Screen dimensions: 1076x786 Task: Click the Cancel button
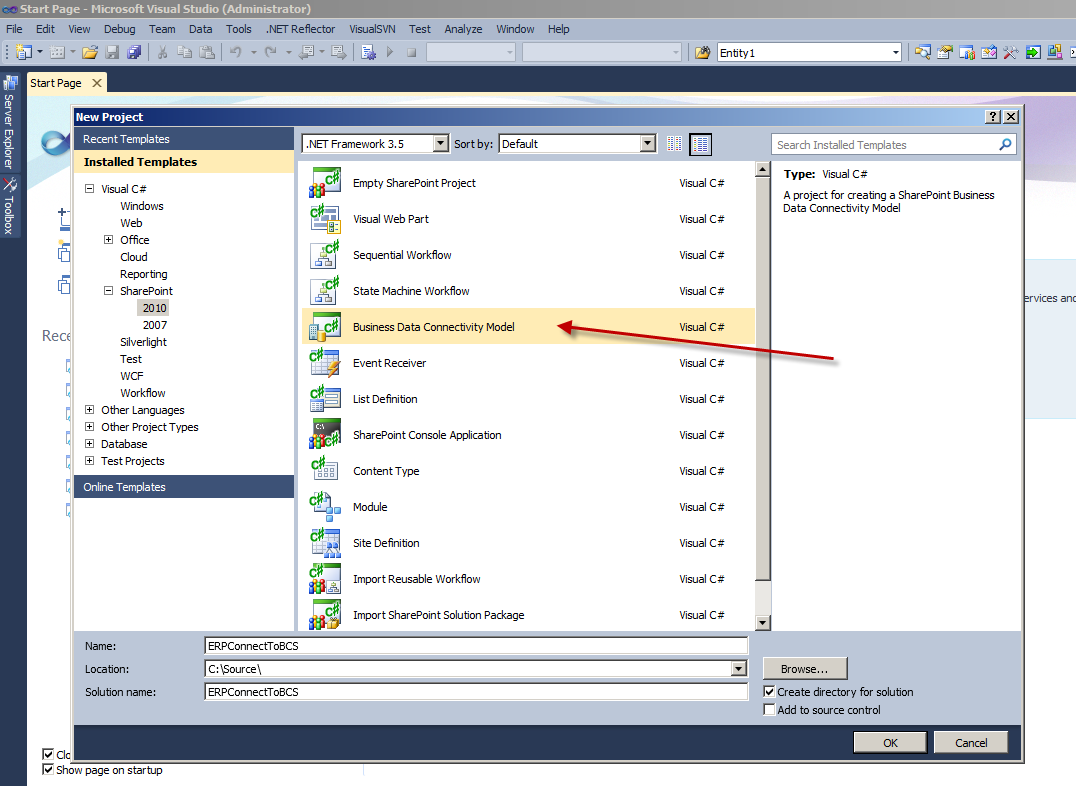pyautogui.click(x=971, y=743)
